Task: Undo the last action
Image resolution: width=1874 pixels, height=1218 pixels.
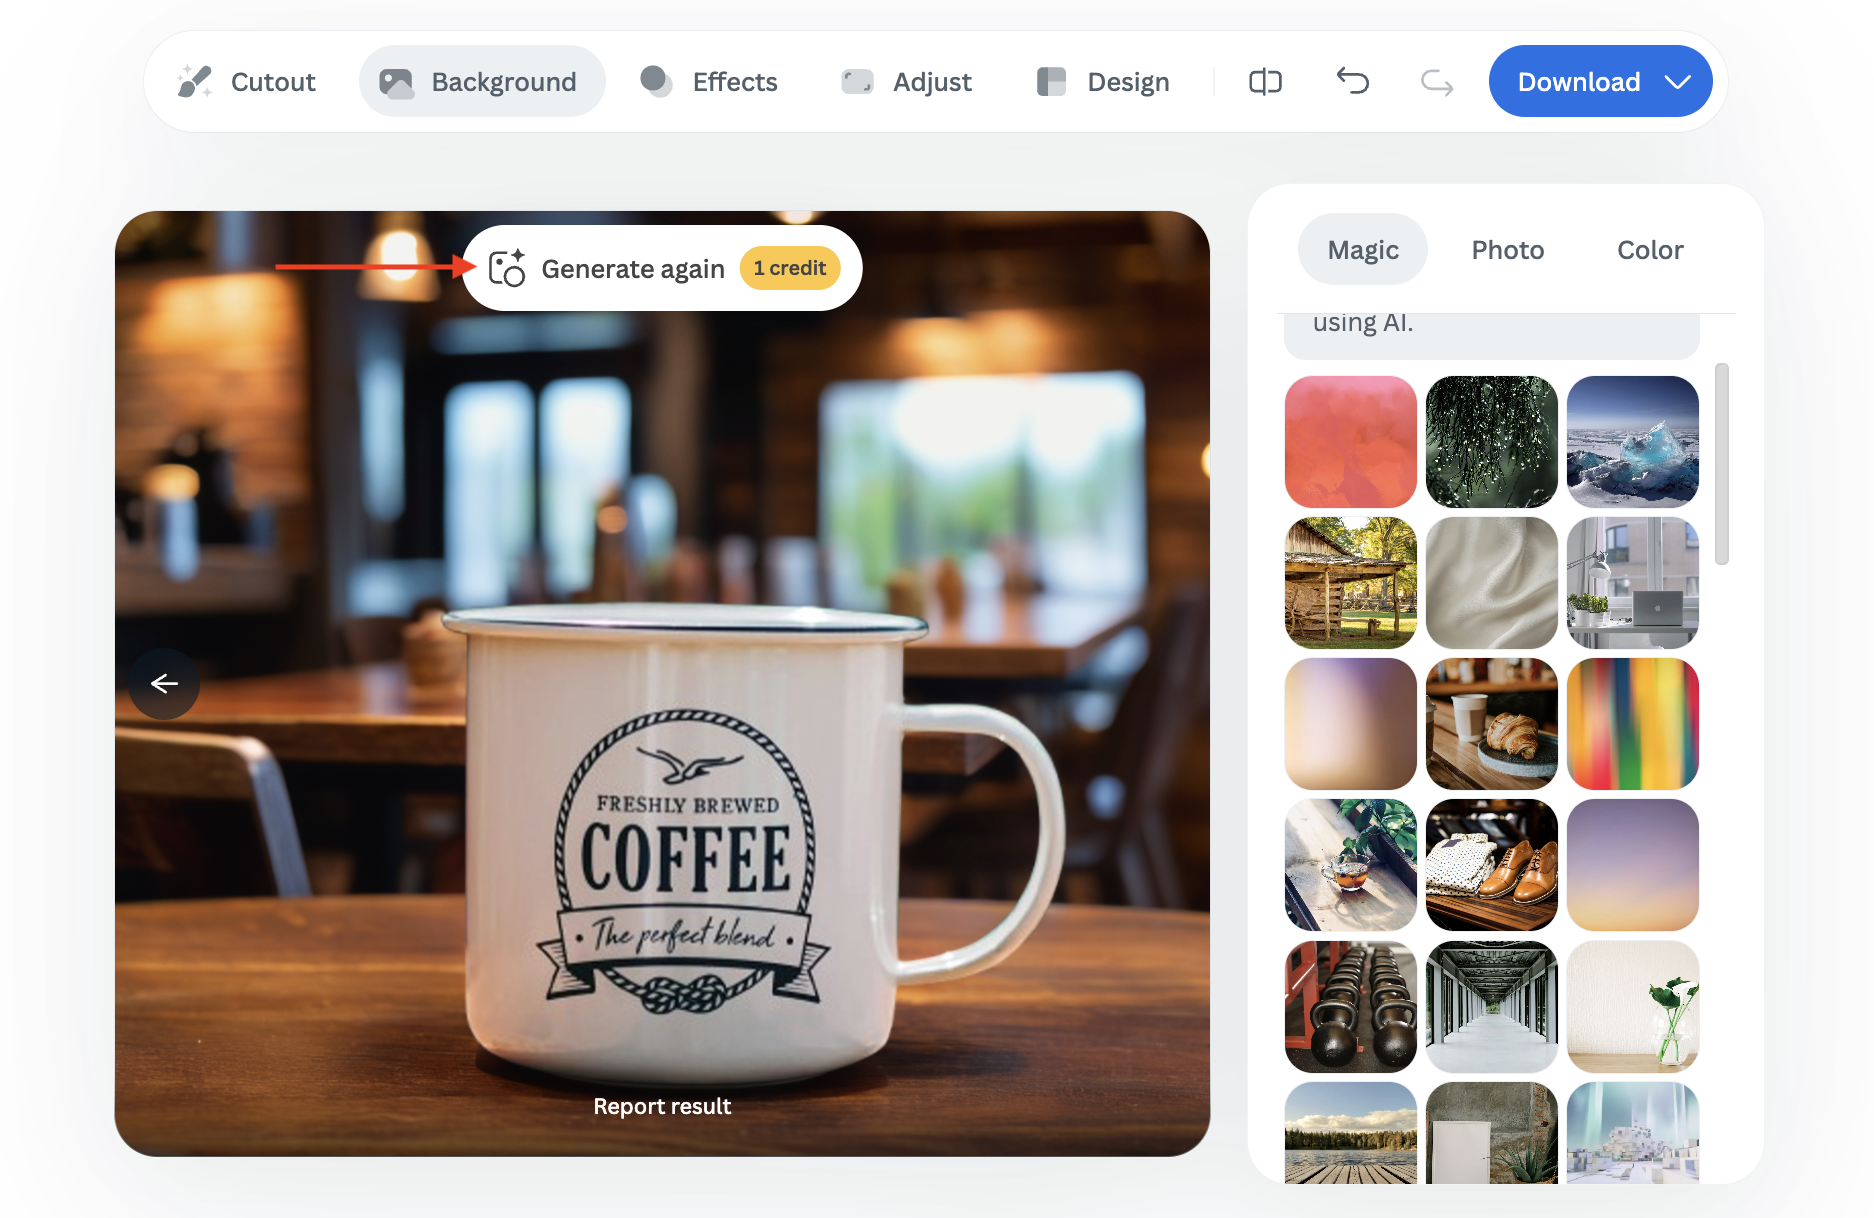Action: (x=1352, y=81)
